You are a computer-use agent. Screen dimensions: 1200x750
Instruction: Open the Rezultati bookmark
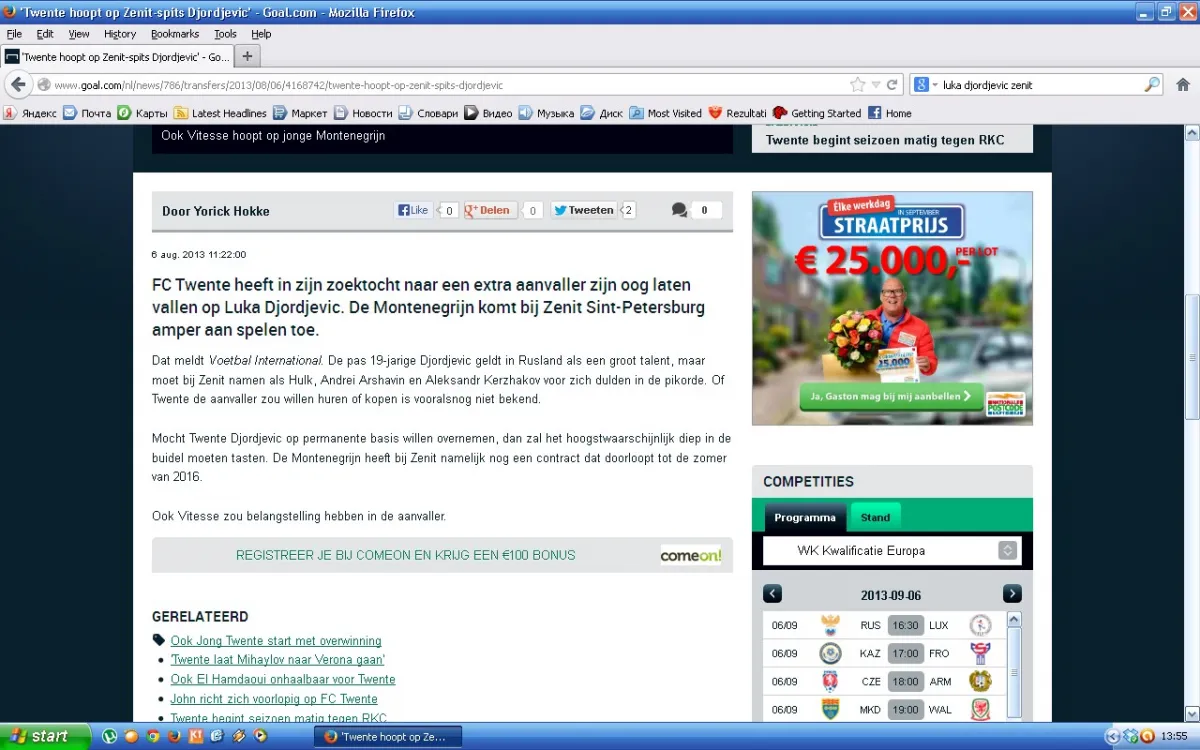click(x=737, y=113)
